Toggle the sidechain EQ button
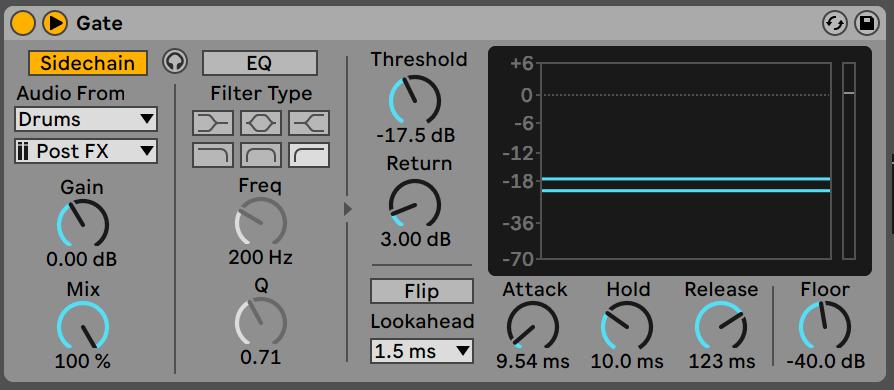Viewport: 894px width, 390px height. (259, 63)
